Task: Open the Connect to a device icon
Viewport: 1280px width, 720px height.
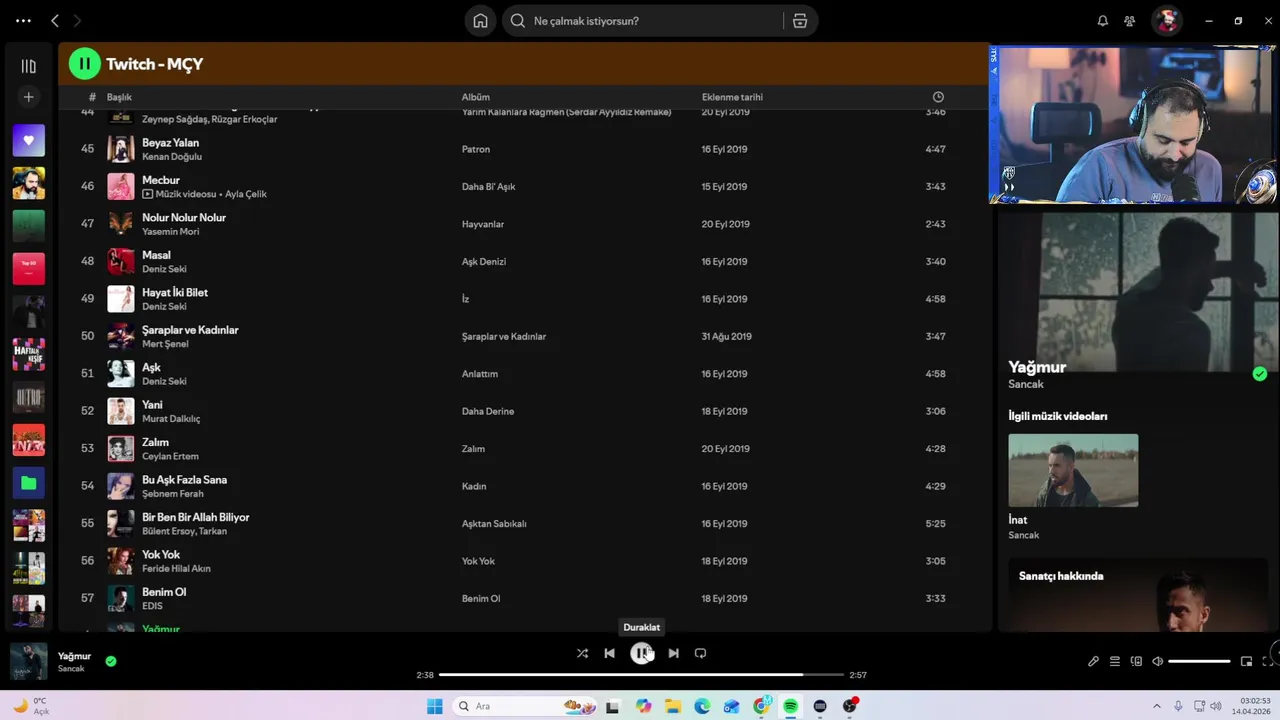Action: [1136, 661]
